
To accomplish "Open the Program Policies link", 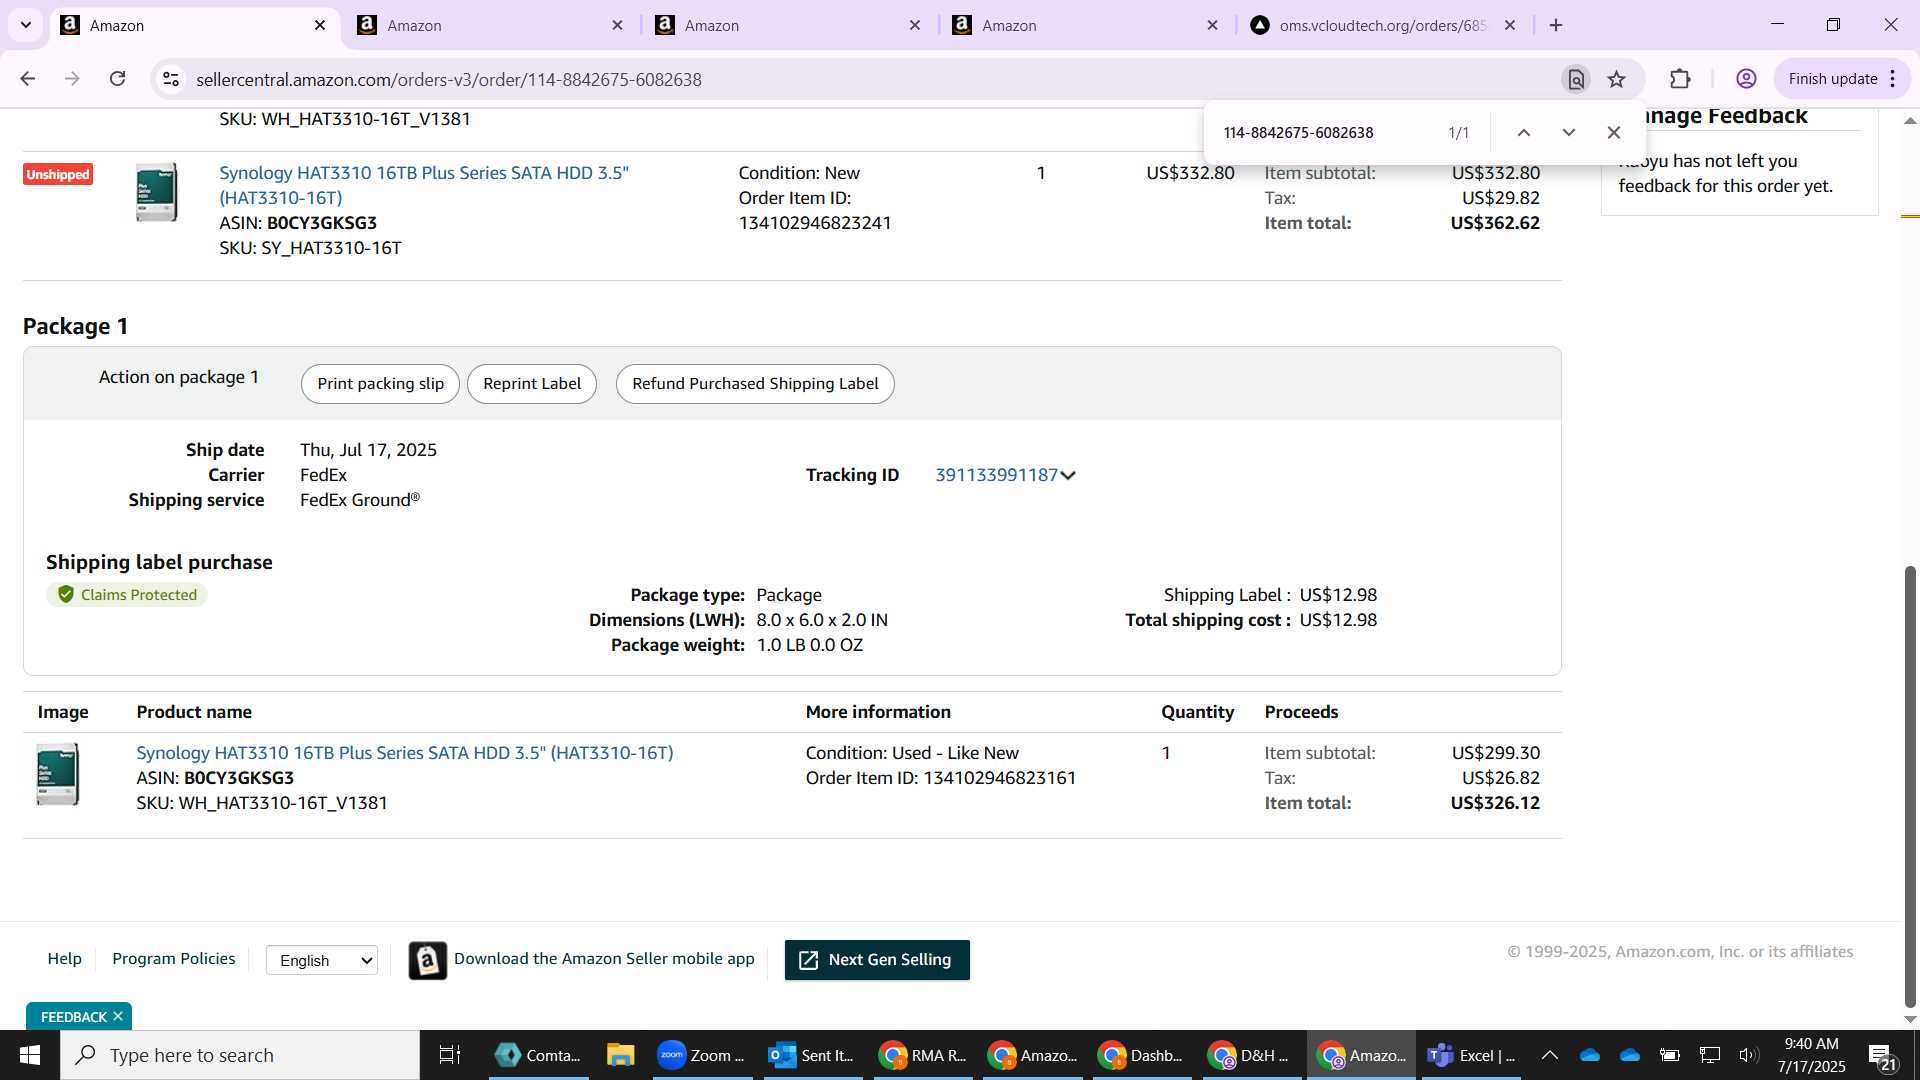I will (174, 958).
